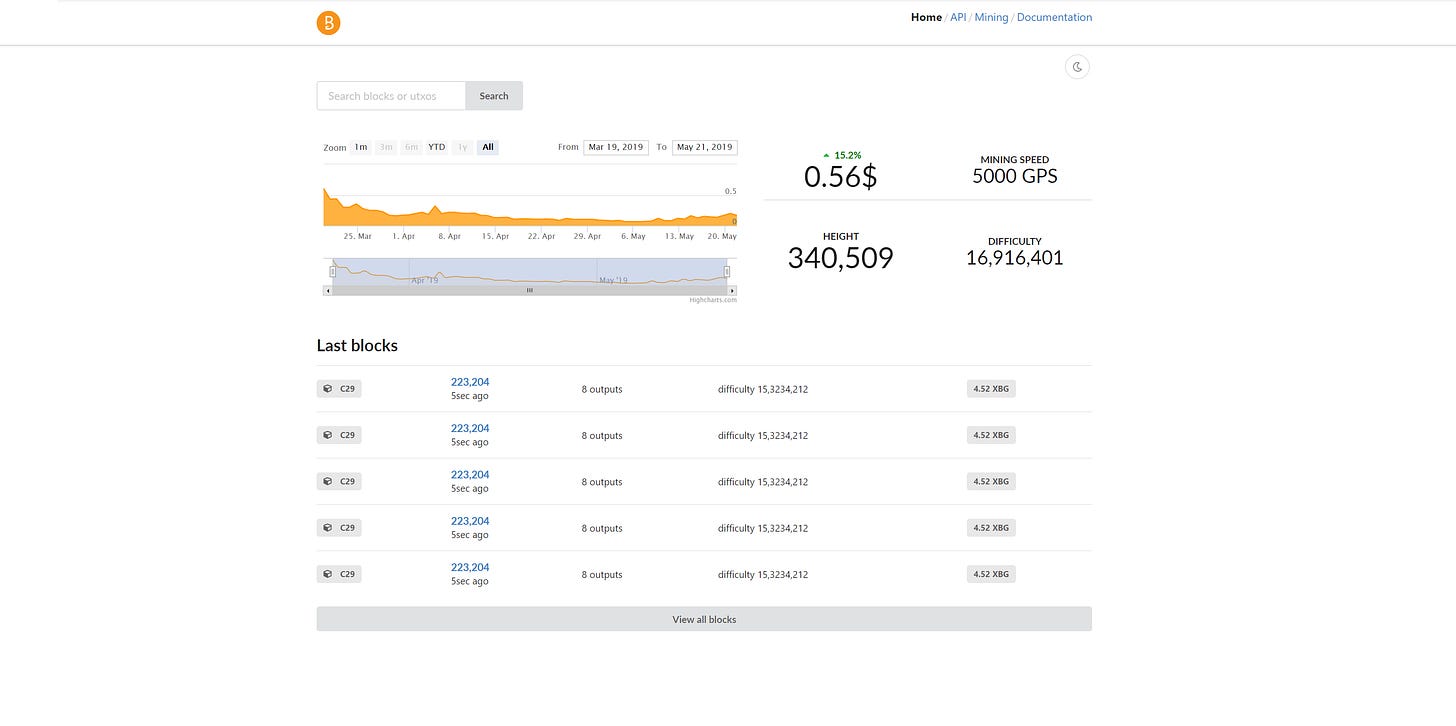Click the 25. Mar axis label
The image size is (1456, 726).
click(357, 236)
